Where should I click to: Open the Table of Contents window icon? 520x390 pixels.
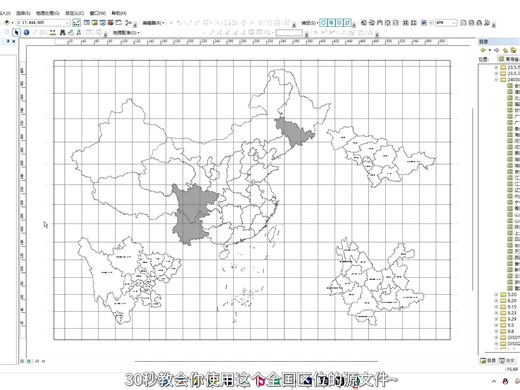coord(86,23)
